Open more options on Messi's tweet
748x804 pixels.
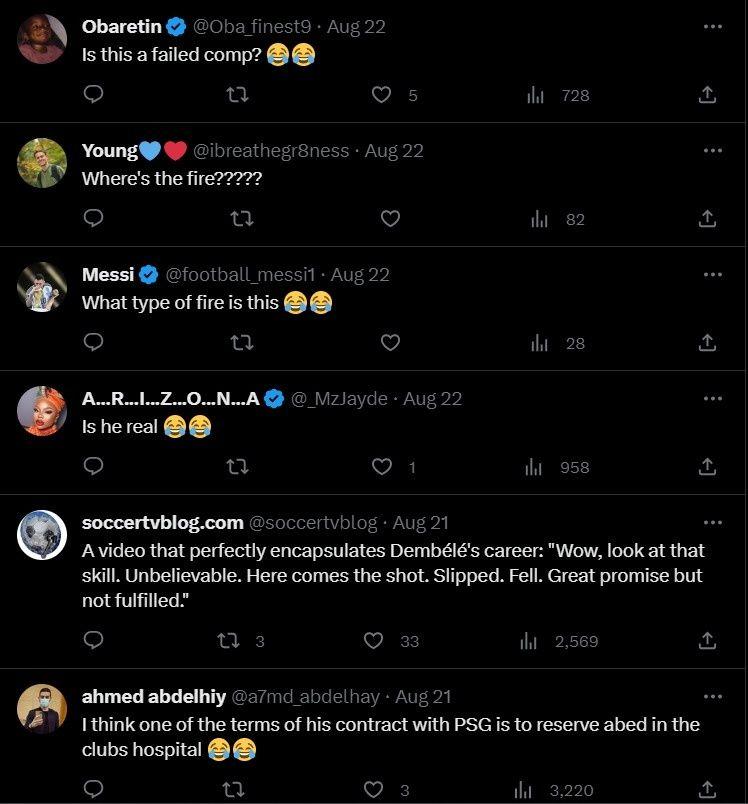[712, 274]
